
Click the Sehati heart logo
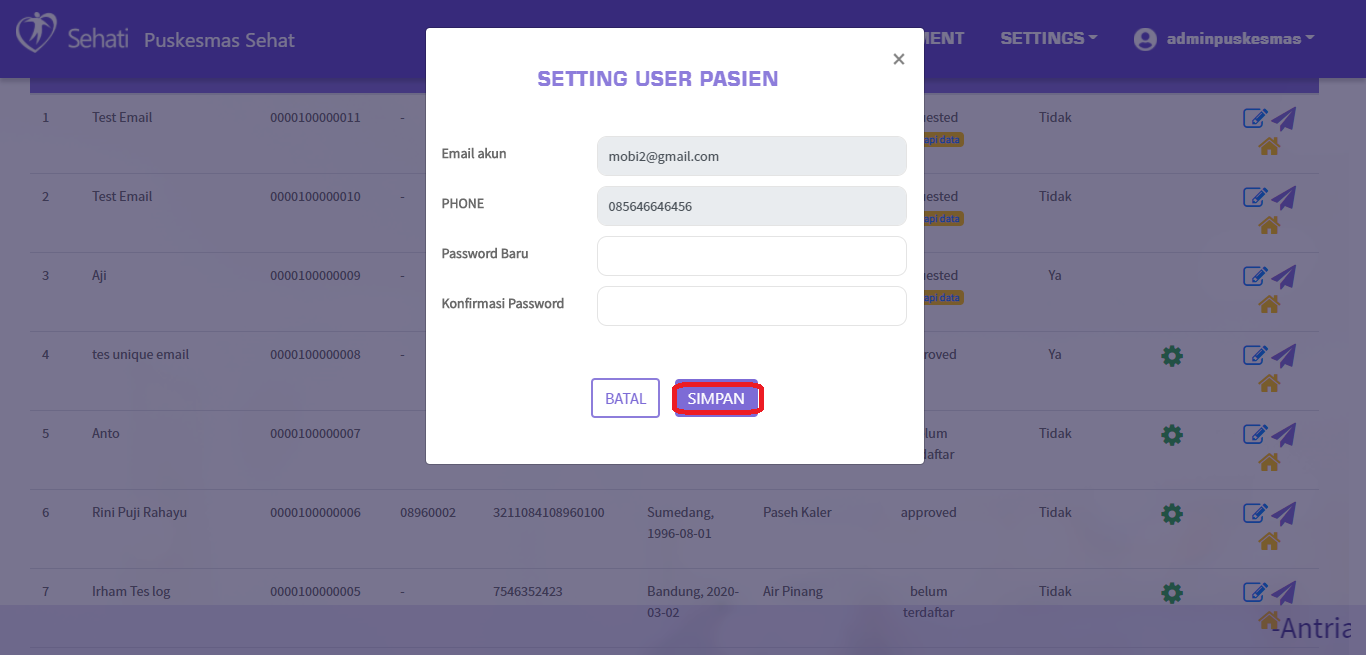(37, 33)
